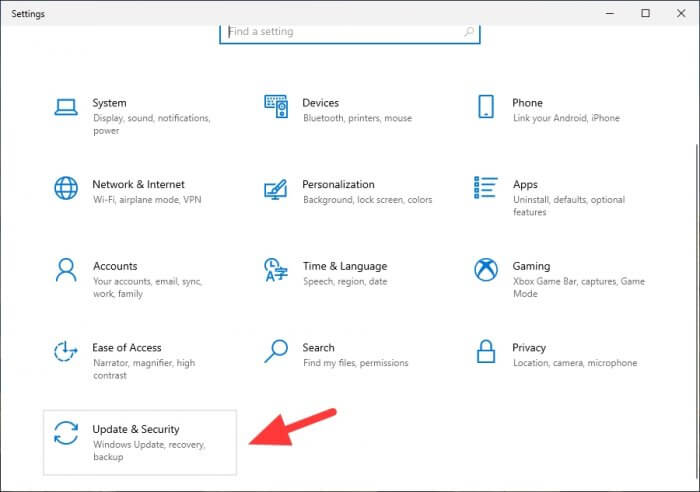Click 'Background, lock screen, colors' description

[x=367, y=200]
